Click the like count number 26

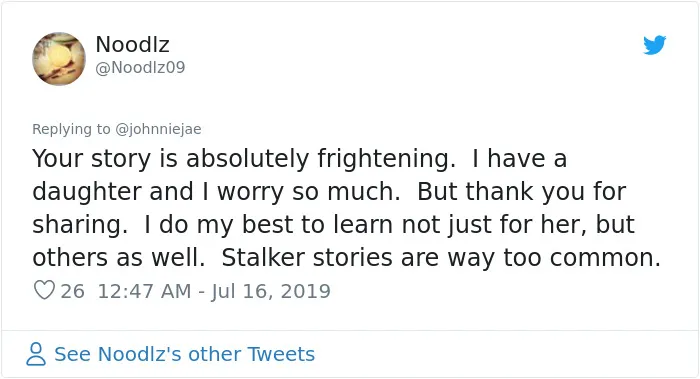point(72,291)
